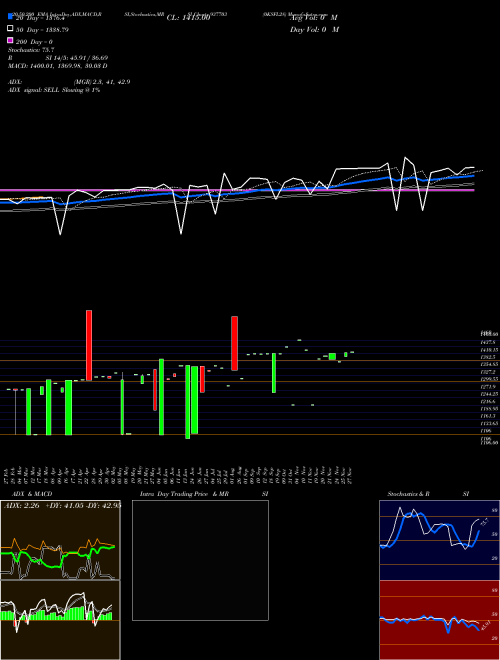Select the '50 Day = 1338.79' label
The image size is (500, 660).
coord(42,30)
